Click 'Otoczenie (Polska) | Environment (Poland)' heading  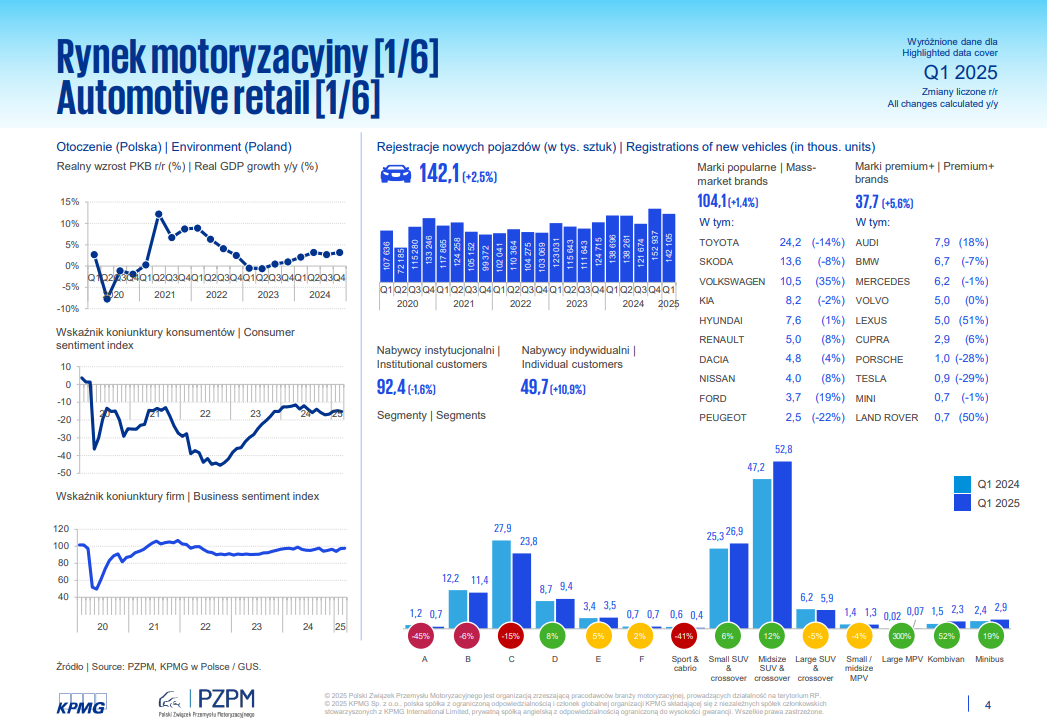174,147
